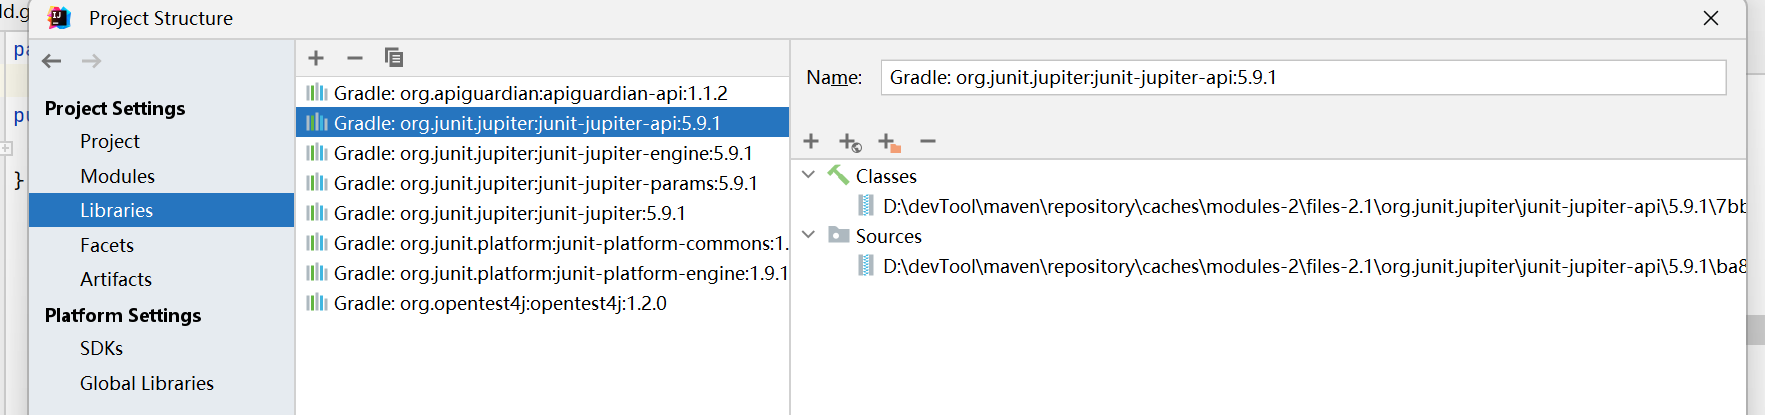1765x415 pixels.
Task: Close the Project Structure dialog
Action: click(1711, 18)
